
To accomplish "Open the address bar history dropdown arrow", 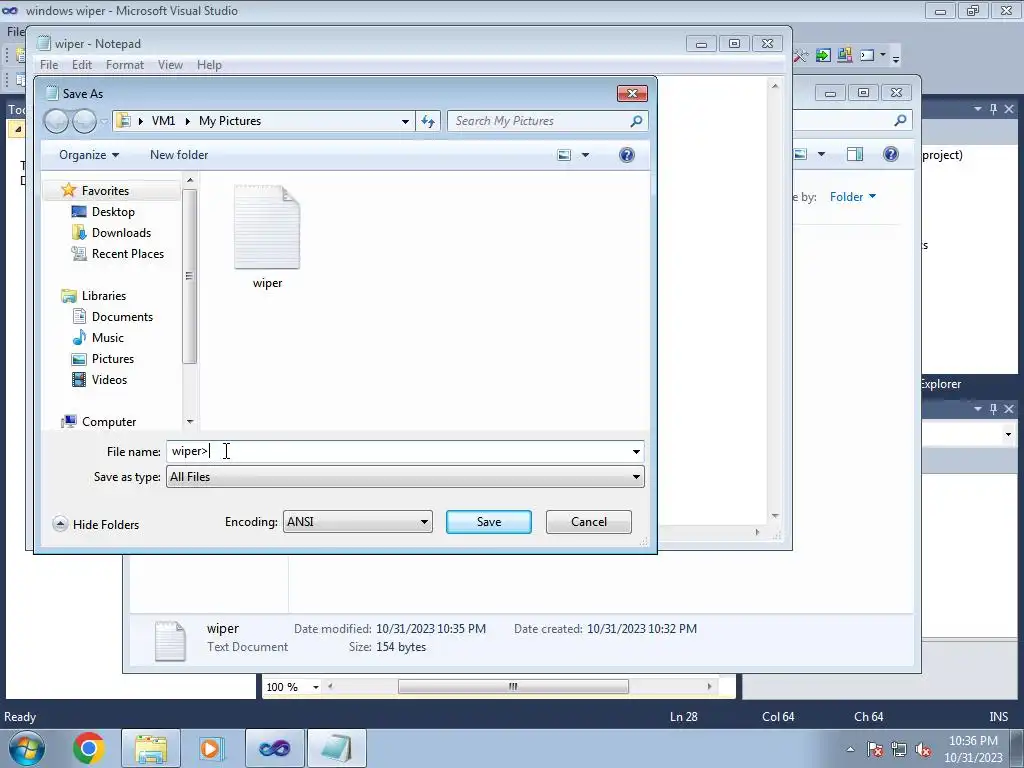I will pyautogui.click(x=405, y=121).
